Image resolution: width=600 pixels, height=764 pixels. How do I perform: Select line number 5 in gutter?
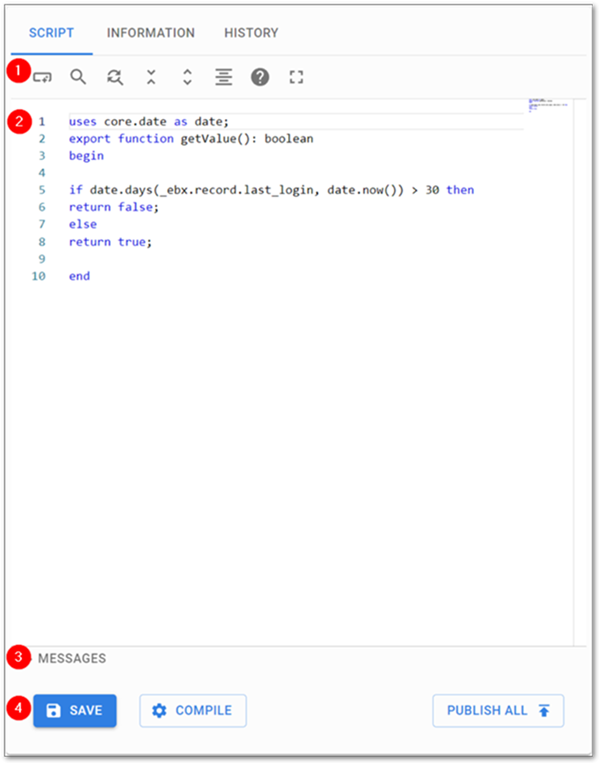point(42,190)
